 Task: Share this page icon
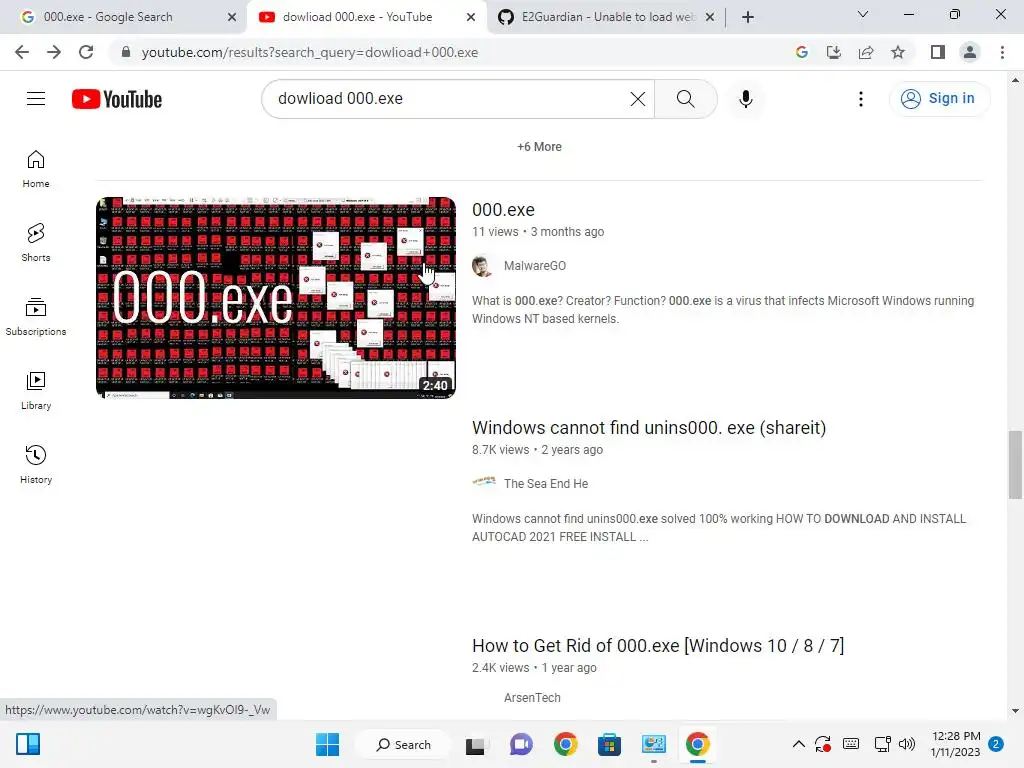coord(866,52)
